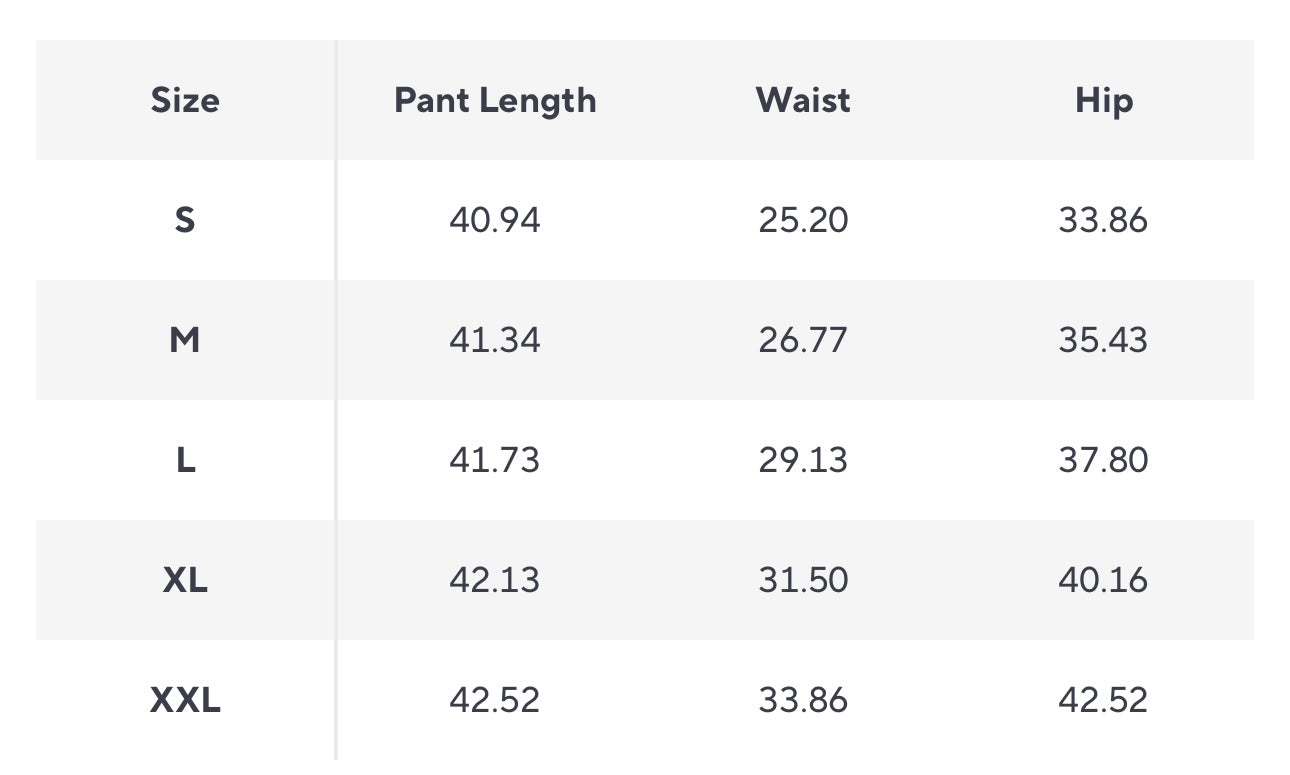Select the XL size row label

click(x=185, y=580)
